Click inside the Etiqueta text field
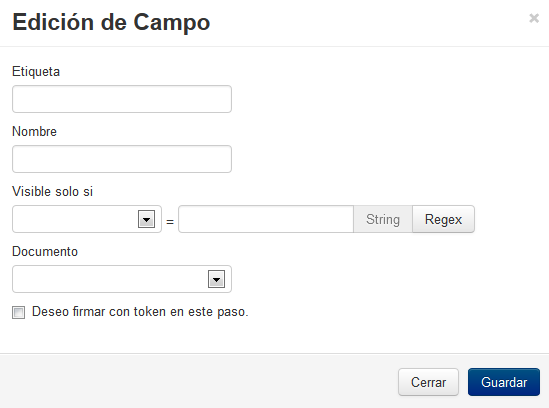Screen dimensions: 549x408 122,99
